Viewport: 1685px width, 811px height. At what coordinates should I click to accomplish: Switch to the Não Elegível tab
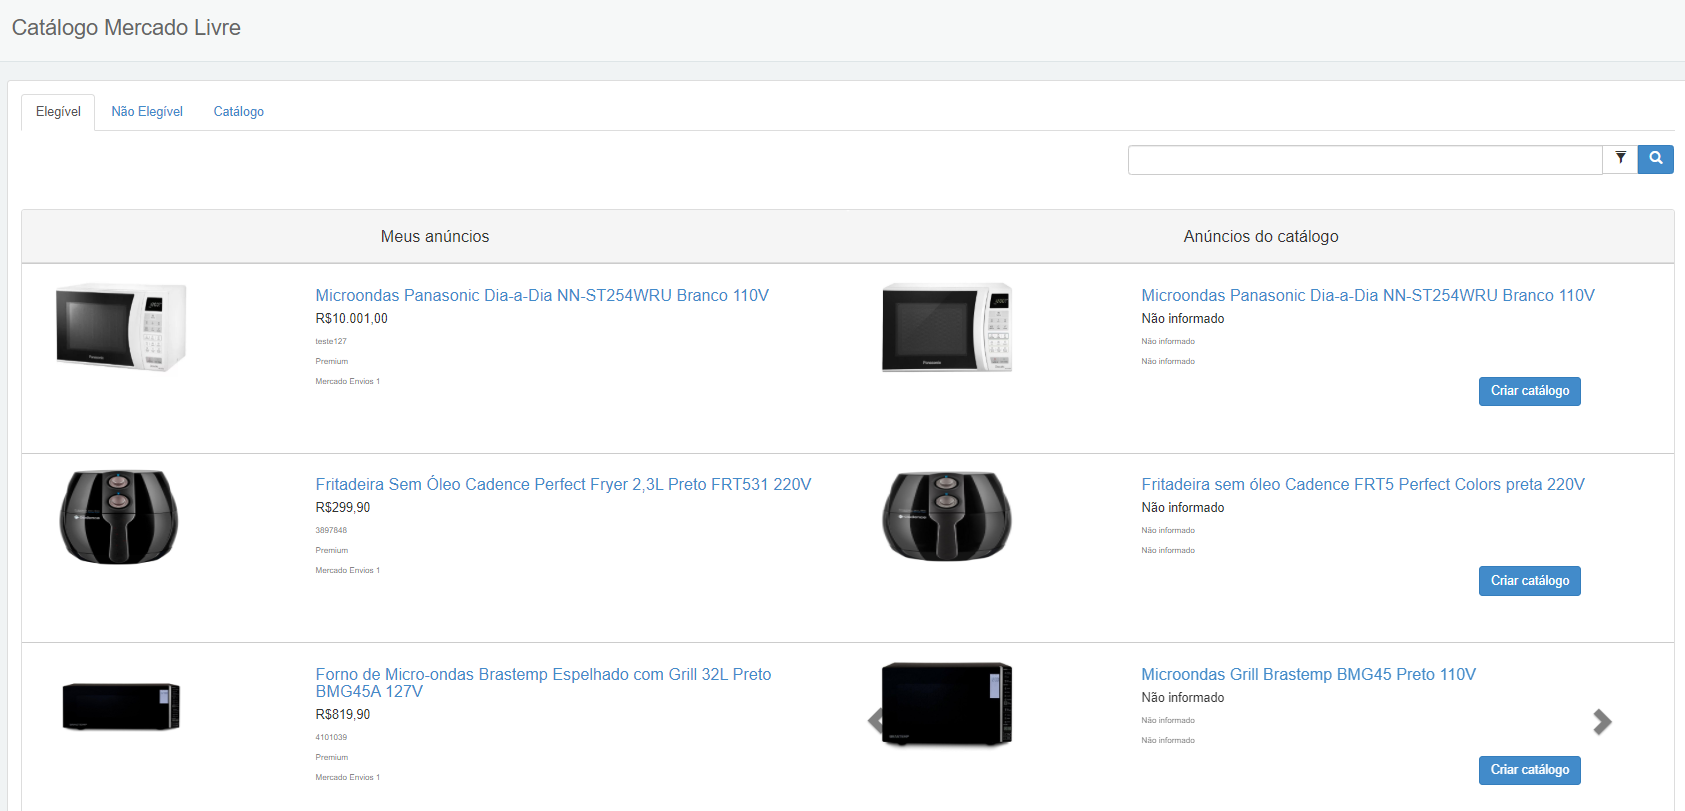point(147,112)
